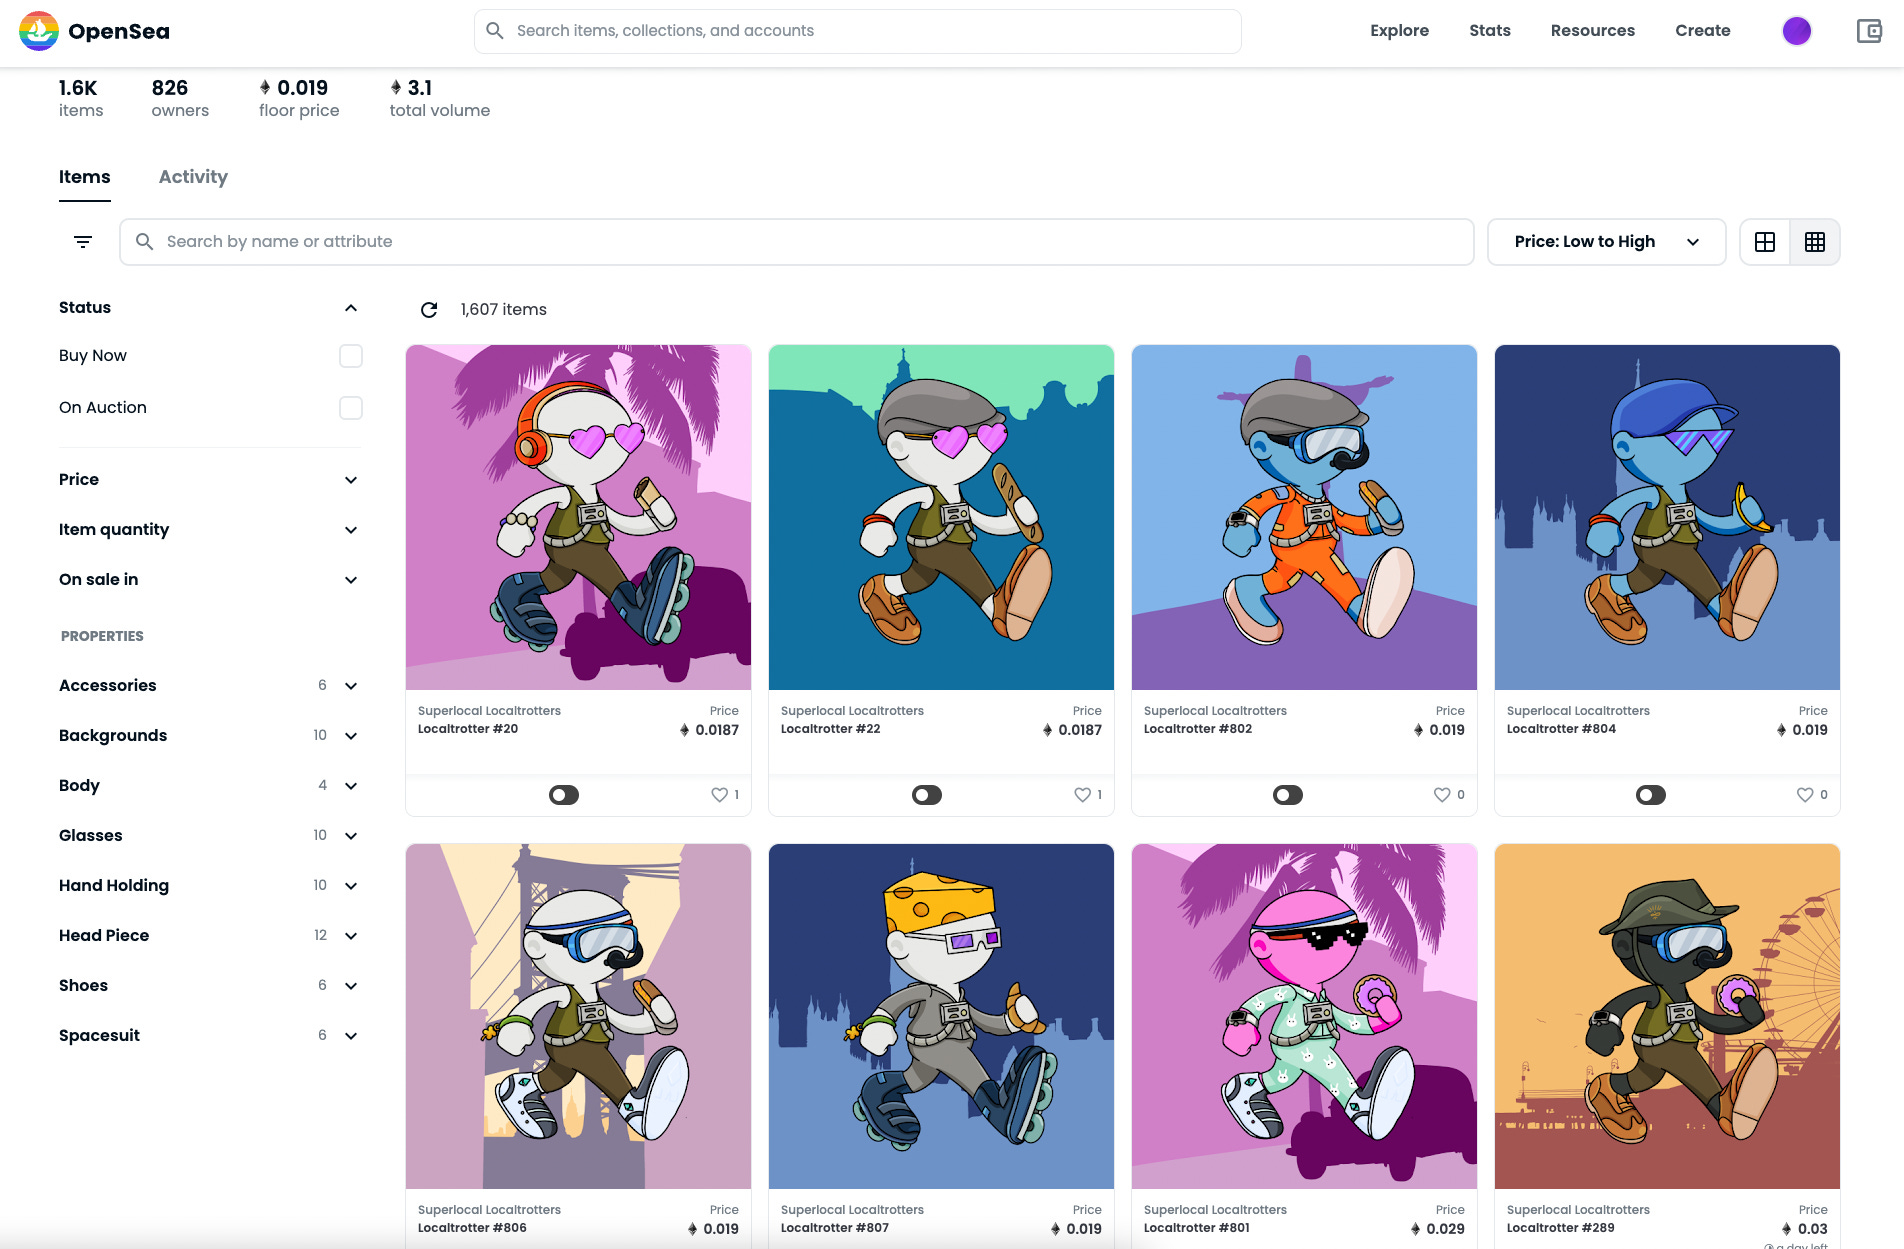This screenshot has height=1249, width=1904.
Task: Open the Create menu item
Action: [1702, 31]
